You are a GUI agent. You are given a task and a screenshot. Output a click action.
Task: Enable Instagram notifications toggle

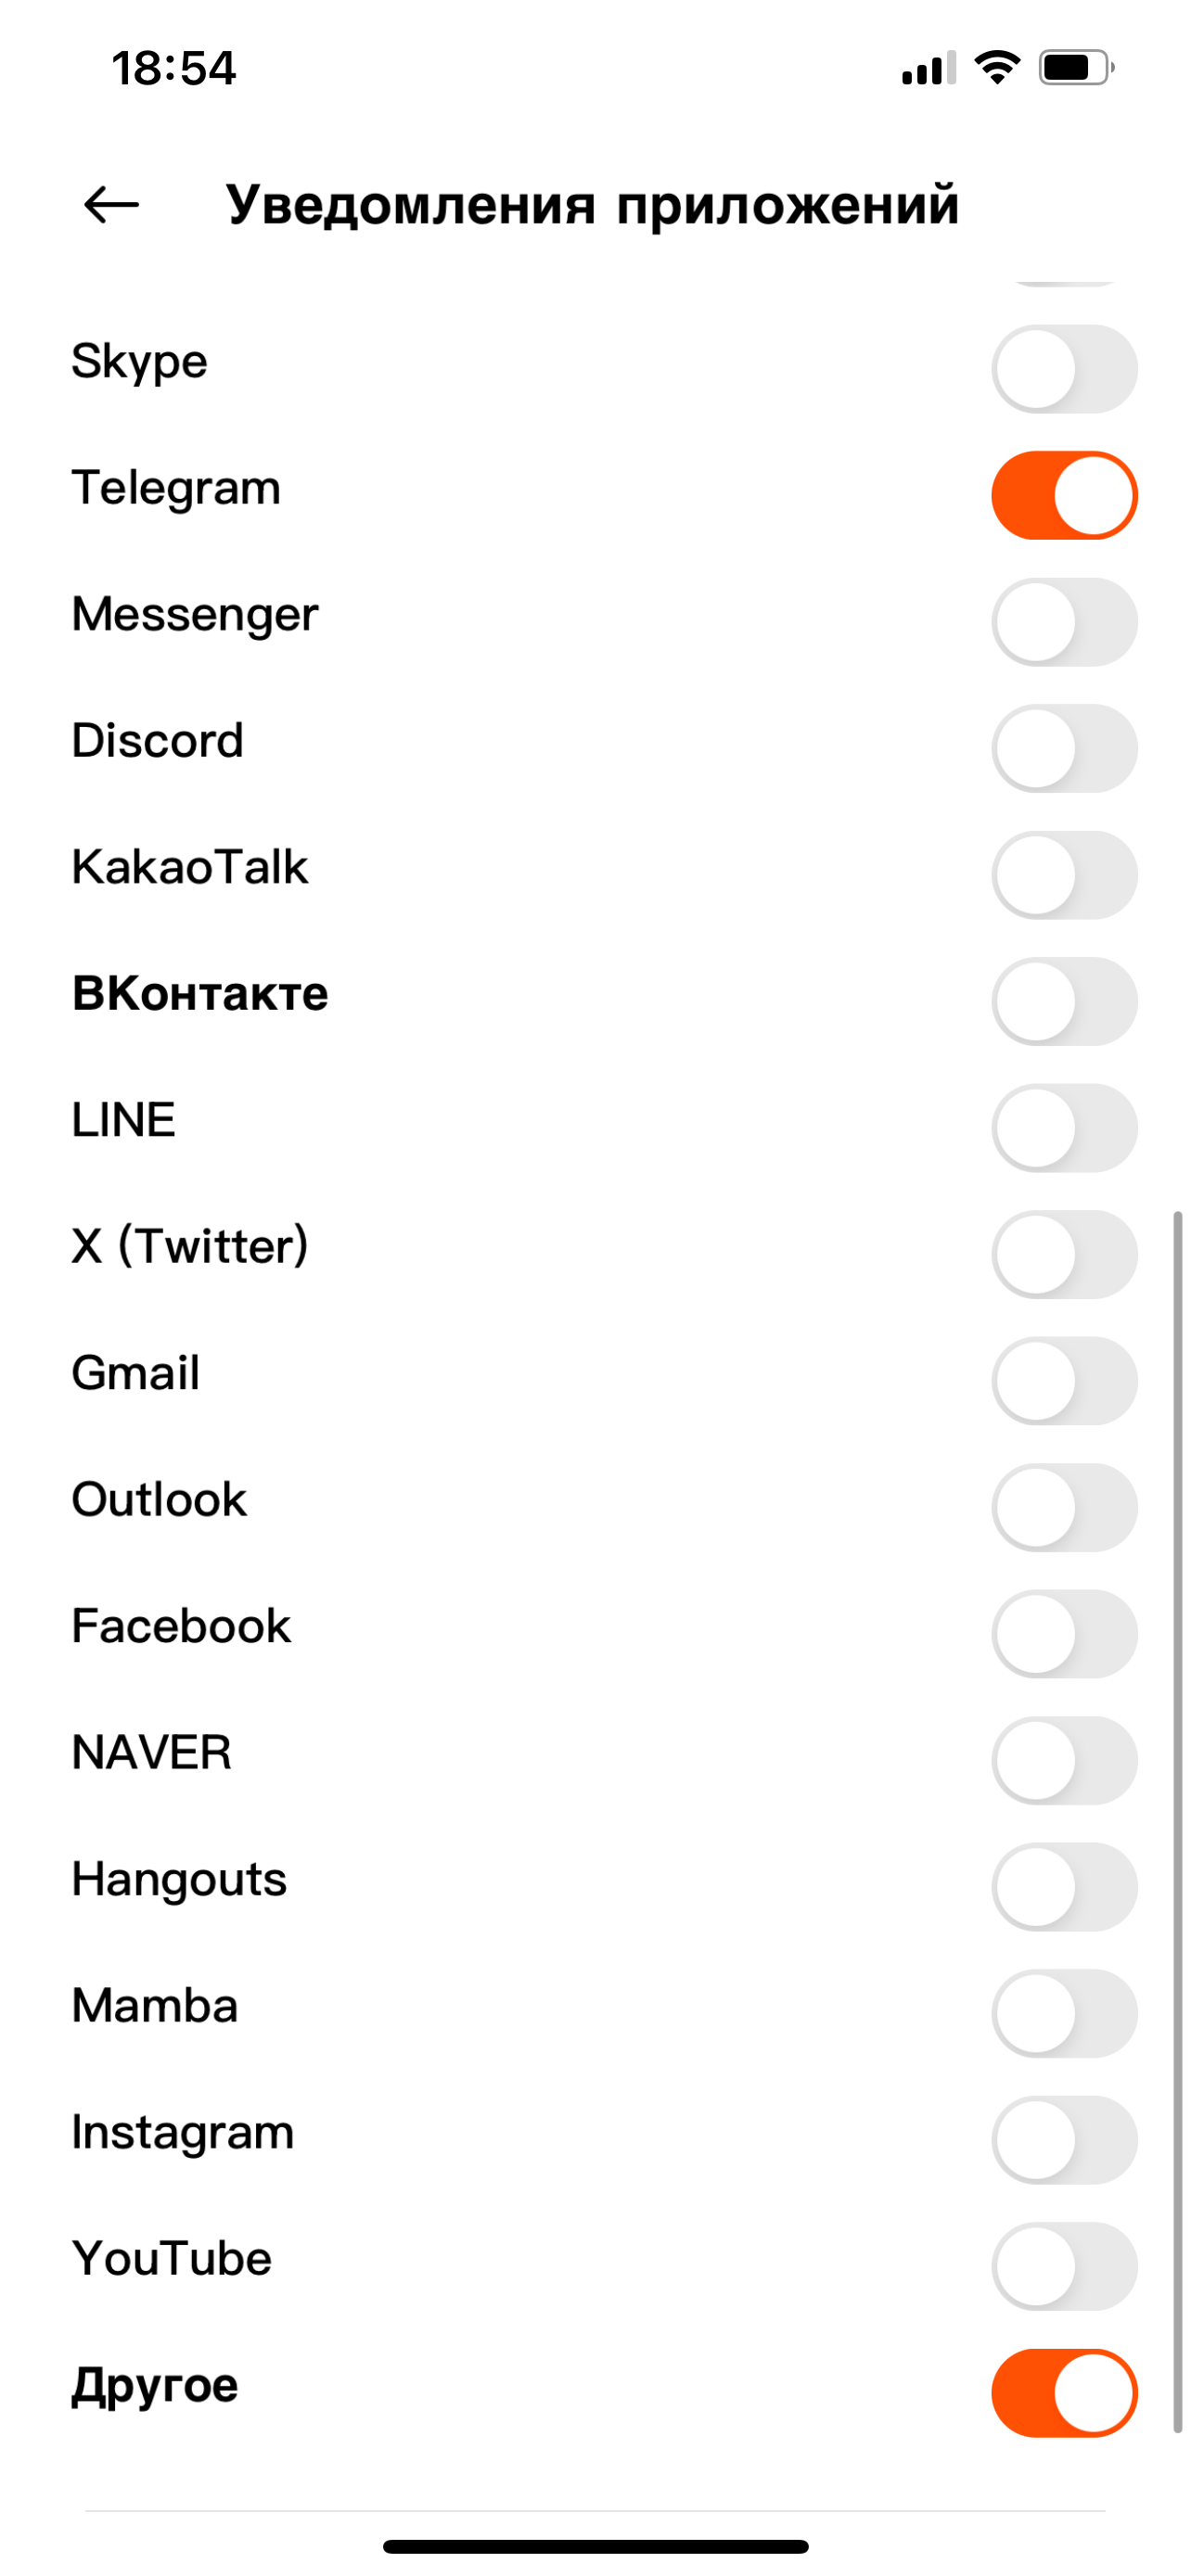pyautogui.click(x=1064, y=2140)
